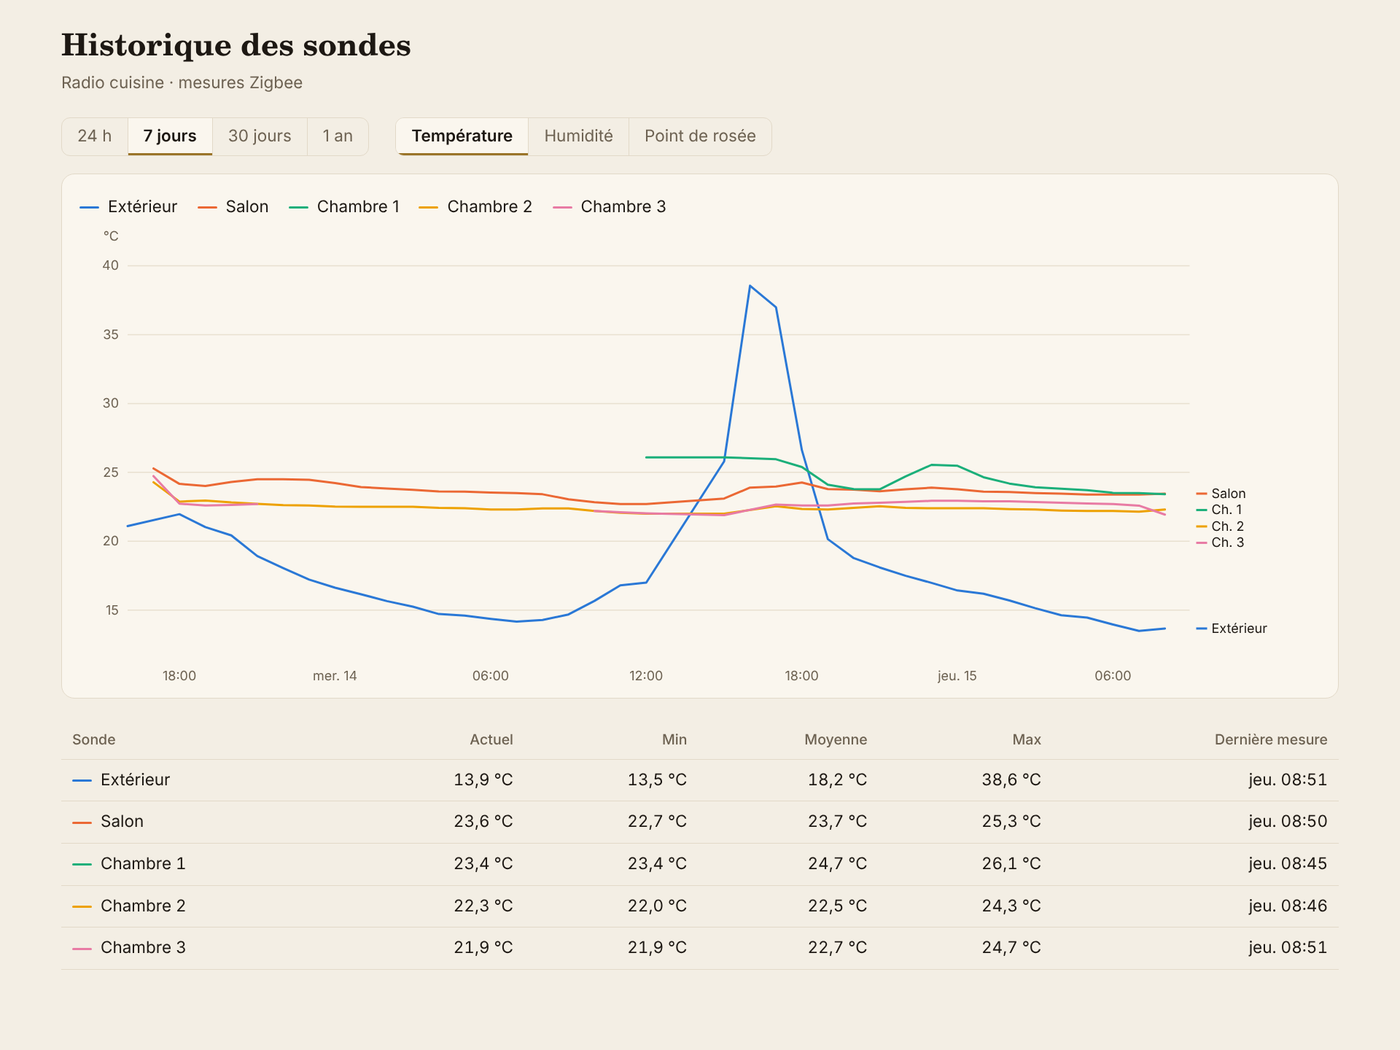The image size is (1400, 1050).
Task: Switch to the 30 jours range
Action: click(260, 136)
